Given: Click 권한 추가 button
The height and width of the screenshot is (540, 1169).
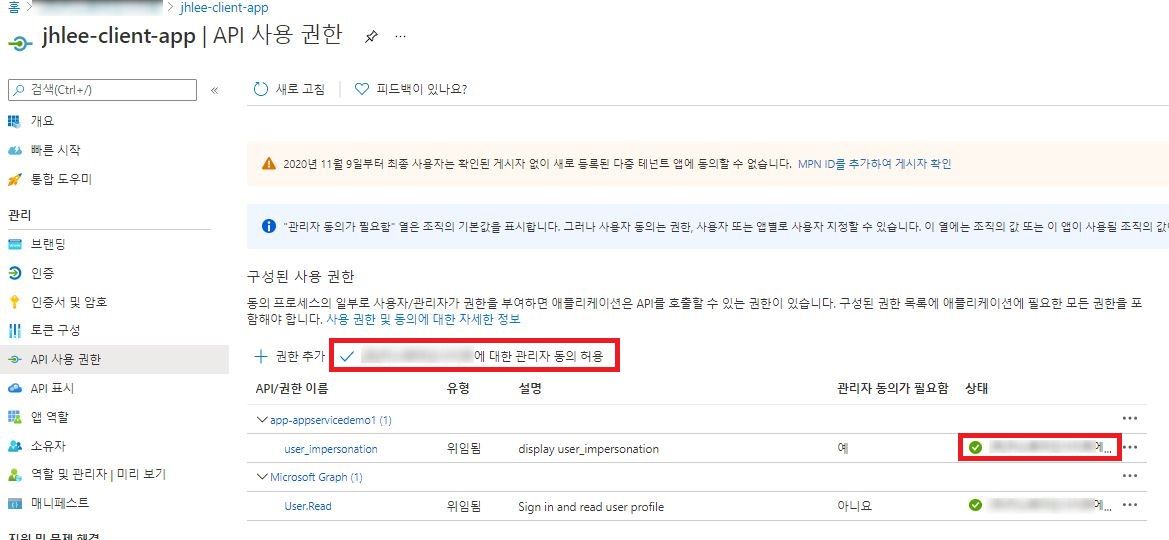Looking at the screenshot, I should (x=289, y=357).
